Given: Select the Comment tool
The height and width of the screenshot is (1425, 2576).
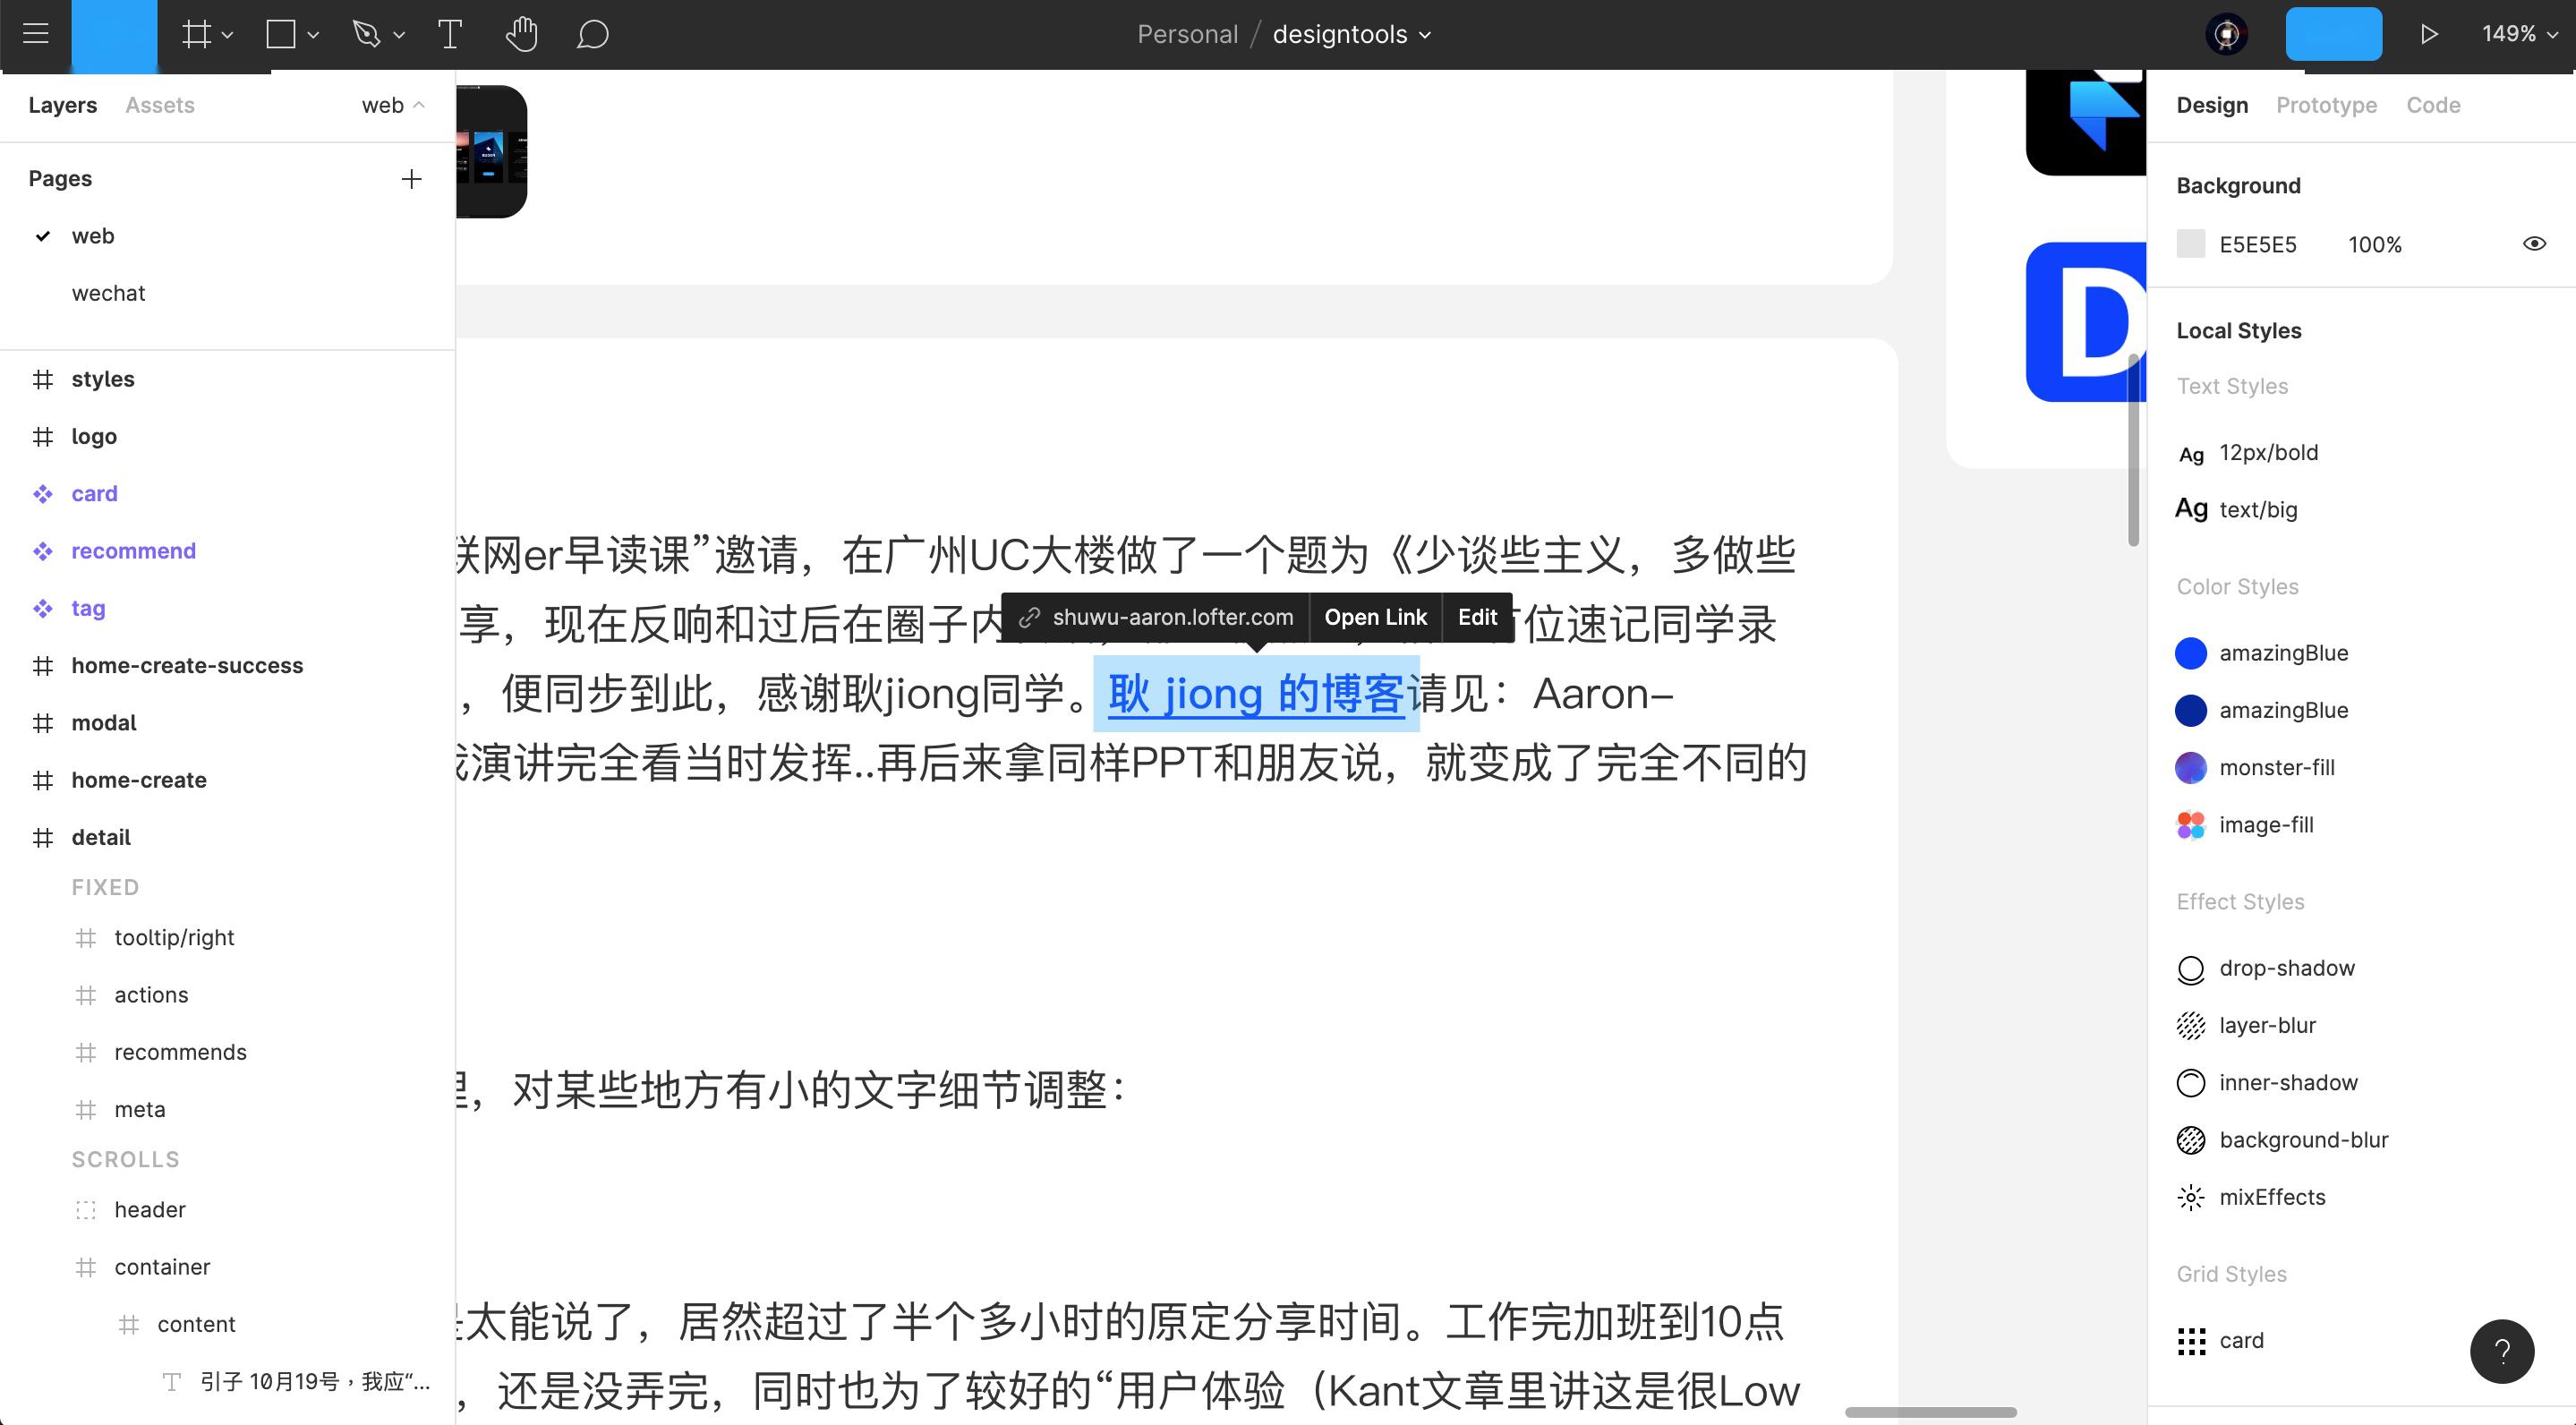Looking at the screenshot, I should point(592,34).
